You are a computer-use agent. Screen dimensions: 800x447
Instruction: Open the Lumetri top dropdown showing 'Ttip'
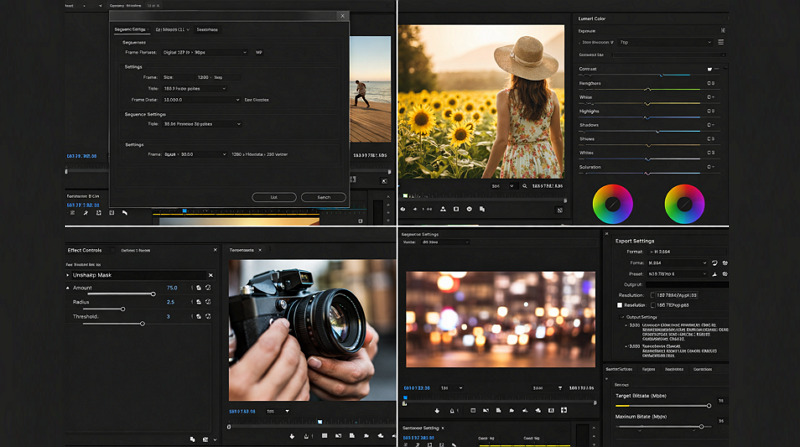coord(665,42)
